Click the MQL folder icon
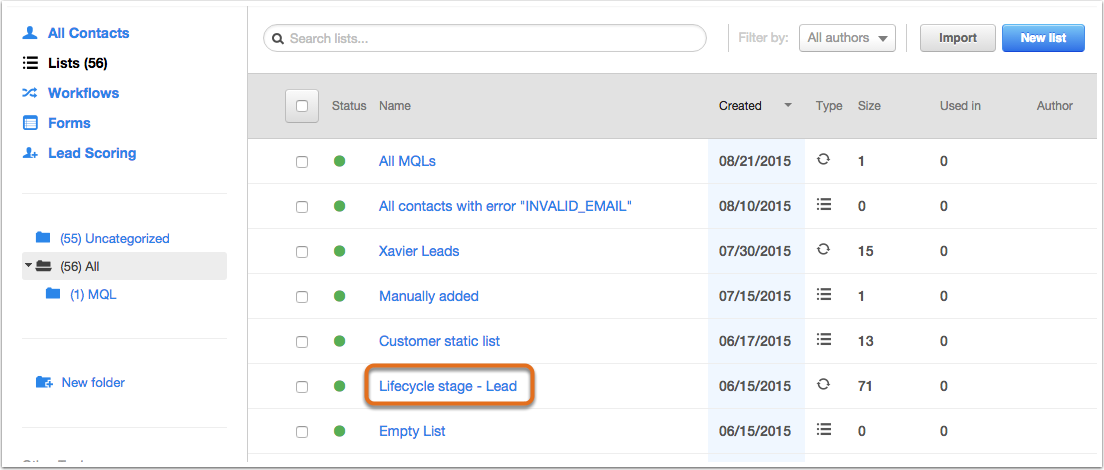Image resolution: width=1104 pixels, height=470 pixels. 53,294
